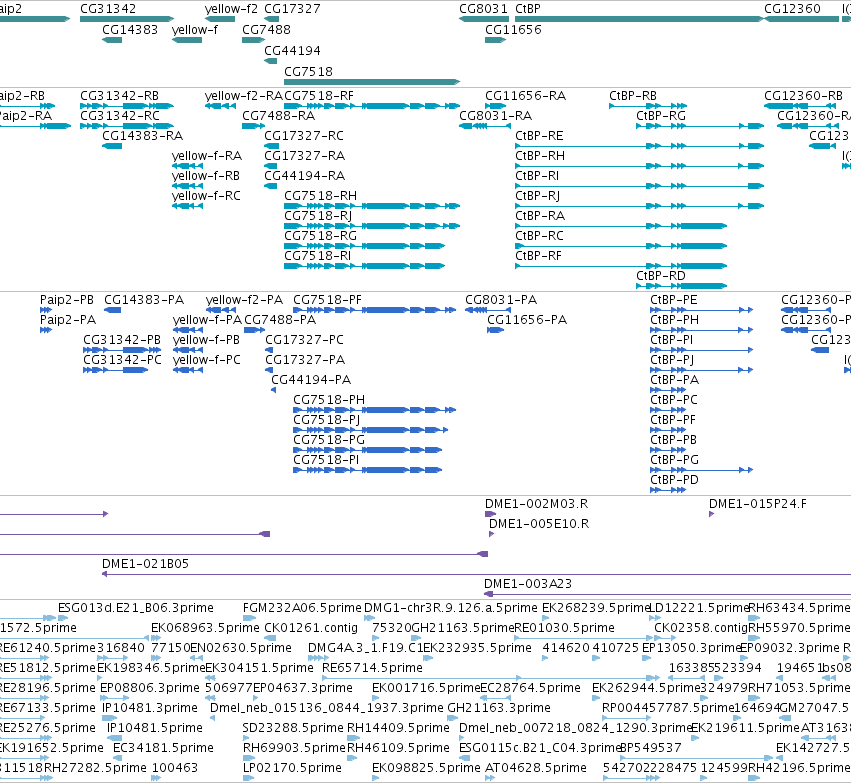Click the CG14383 gene label

point(130,29)
